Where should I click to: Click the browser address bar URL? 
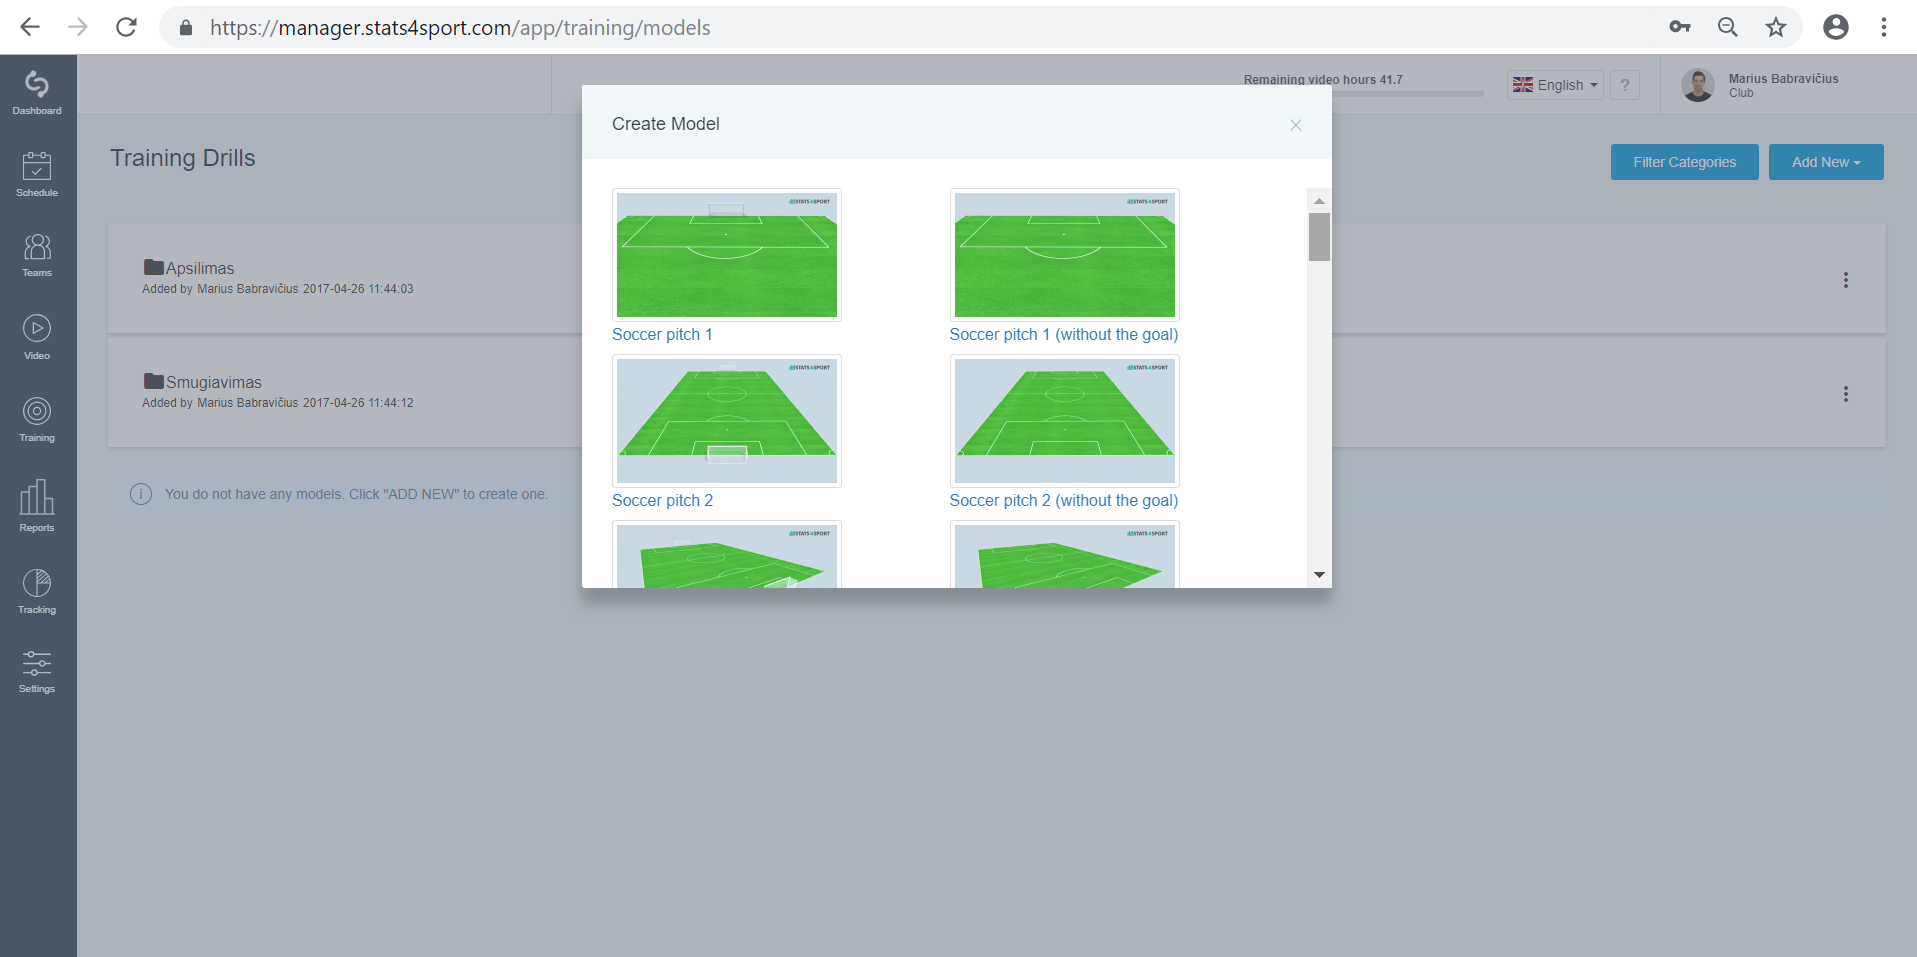coord(460,27)
